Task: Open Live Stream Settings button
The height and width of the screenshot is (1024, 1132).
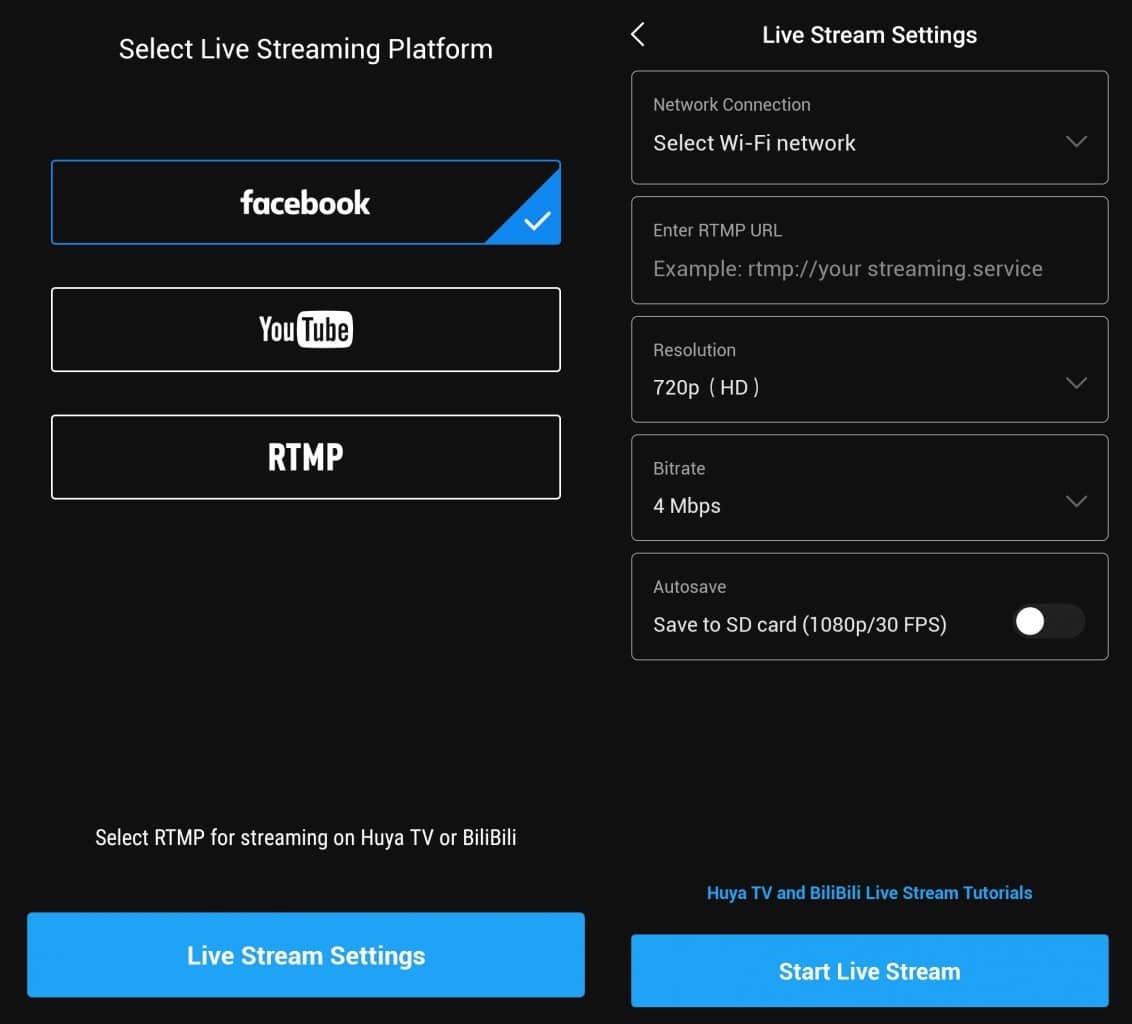Action: [x=306, y=955]
